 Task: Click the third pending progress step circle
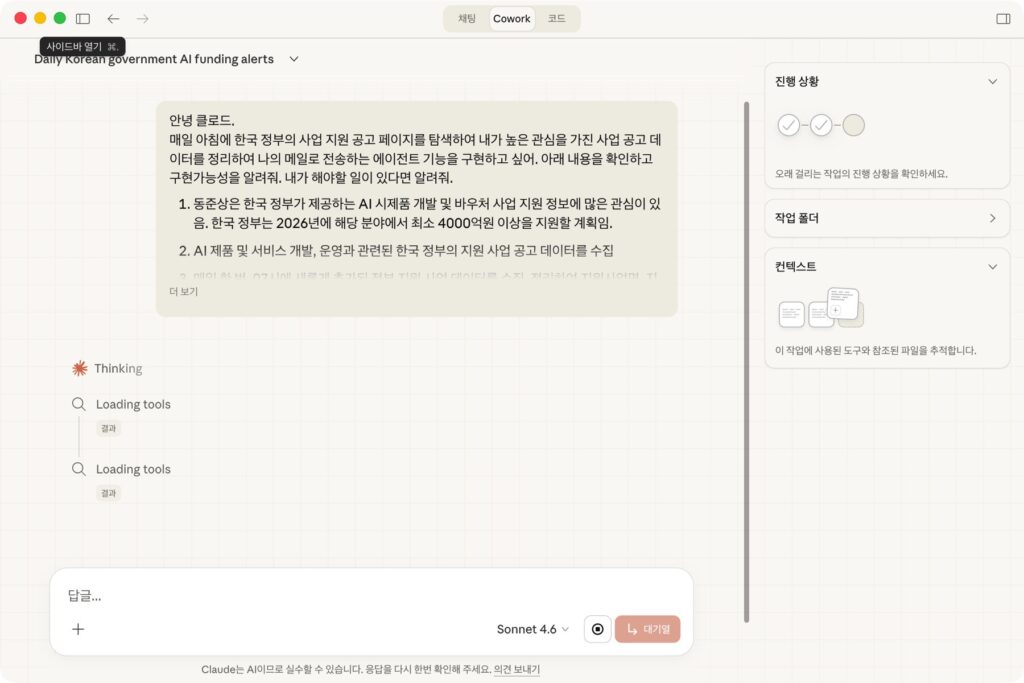853,125
